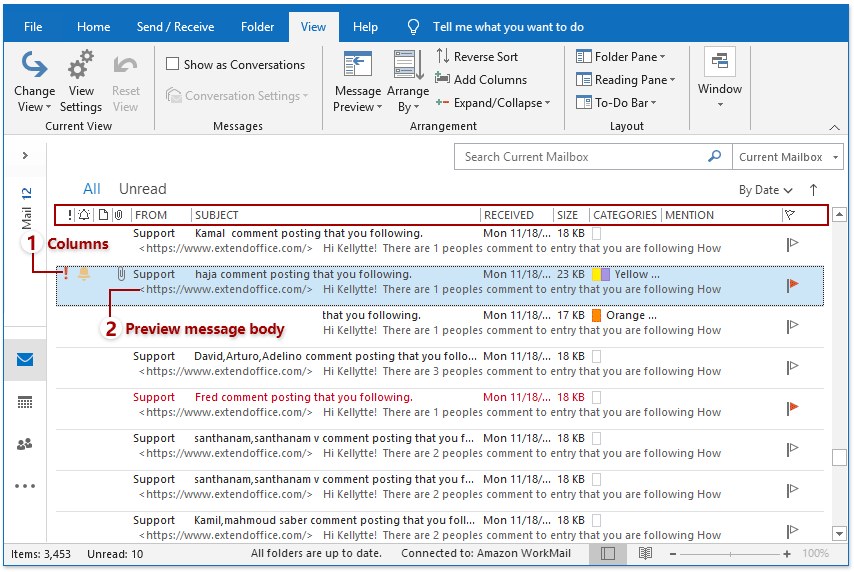854x572 pixels.
Task: Toggle the red flag on haja message
Action: tap(793, 284)
